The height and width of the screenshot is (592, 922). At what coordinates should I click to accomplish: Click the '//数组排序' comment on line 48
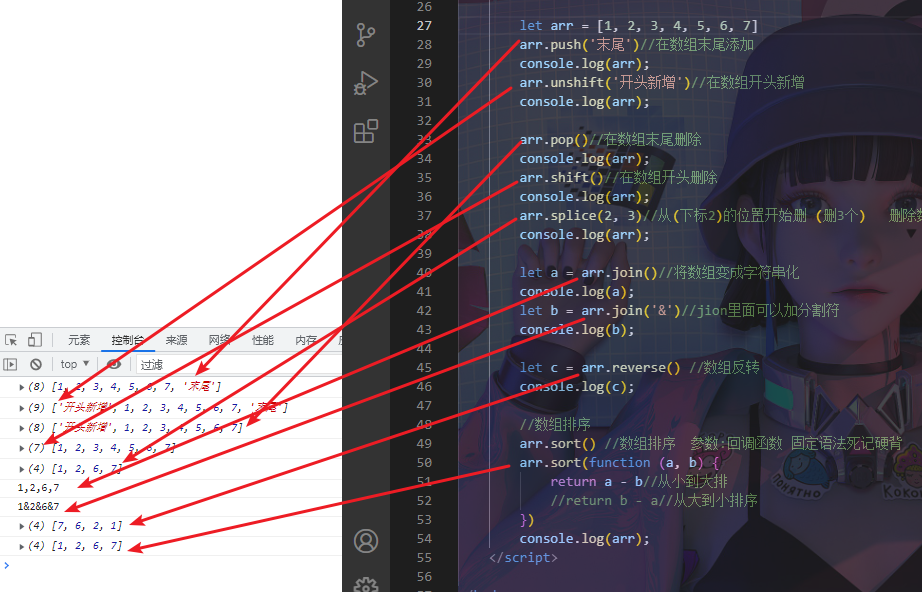[x=554, y=424]
